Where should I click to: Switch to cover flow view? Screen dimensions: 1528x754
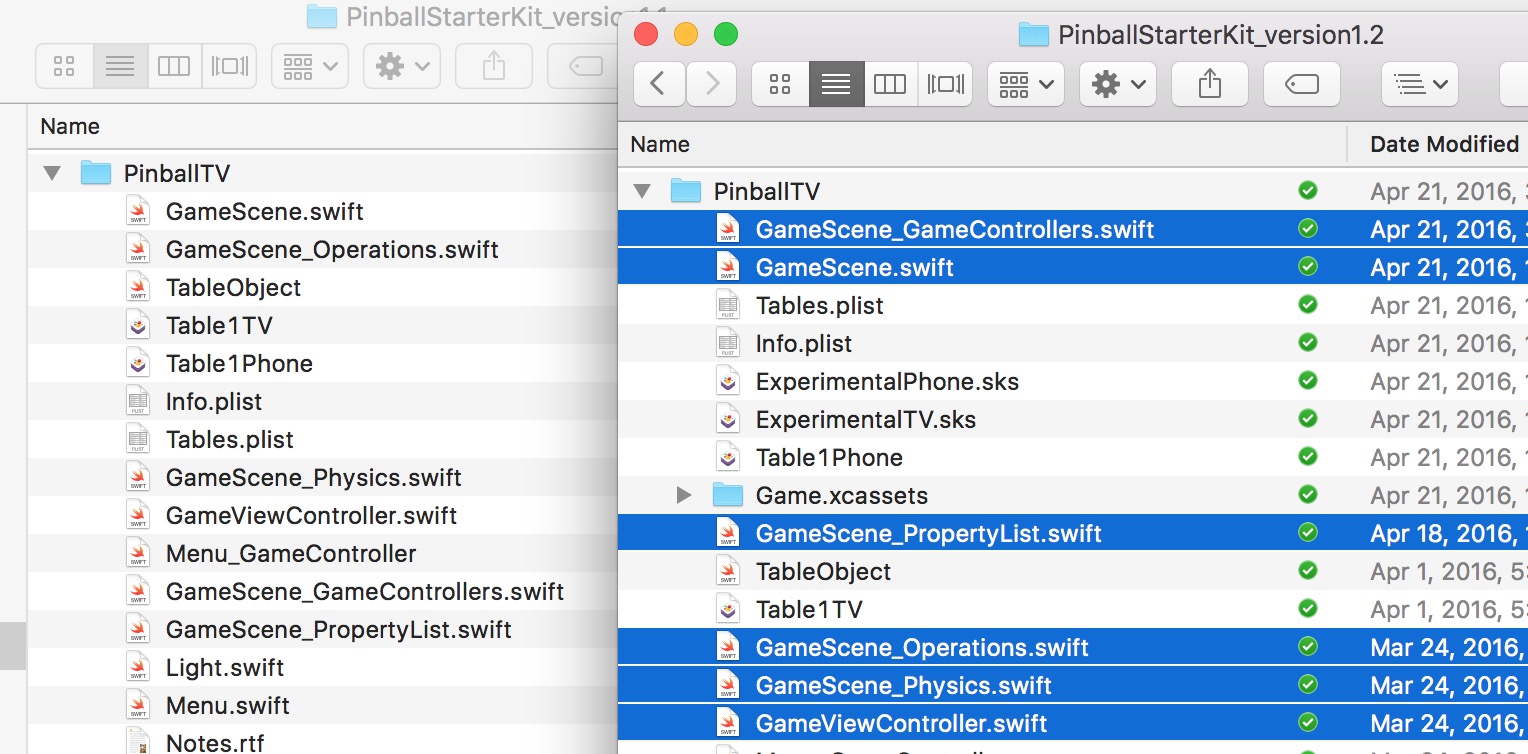pos(944,84)
